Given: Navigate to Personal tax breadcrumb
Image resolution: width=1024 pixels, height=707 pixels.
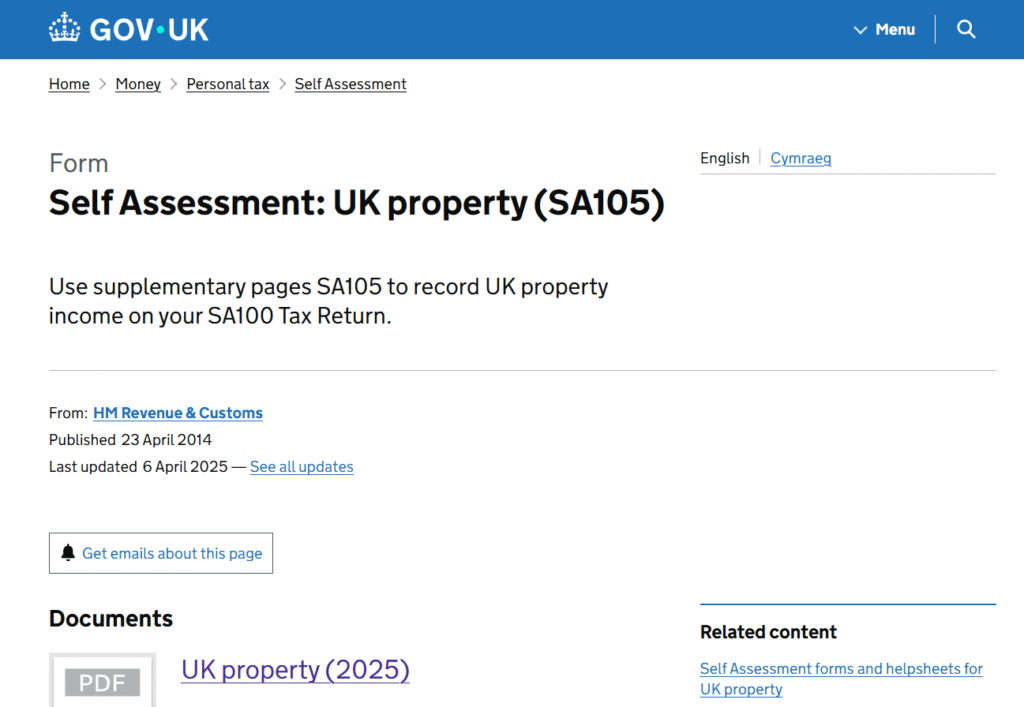Looking at the screenshot, I should [x=228, y=84].
